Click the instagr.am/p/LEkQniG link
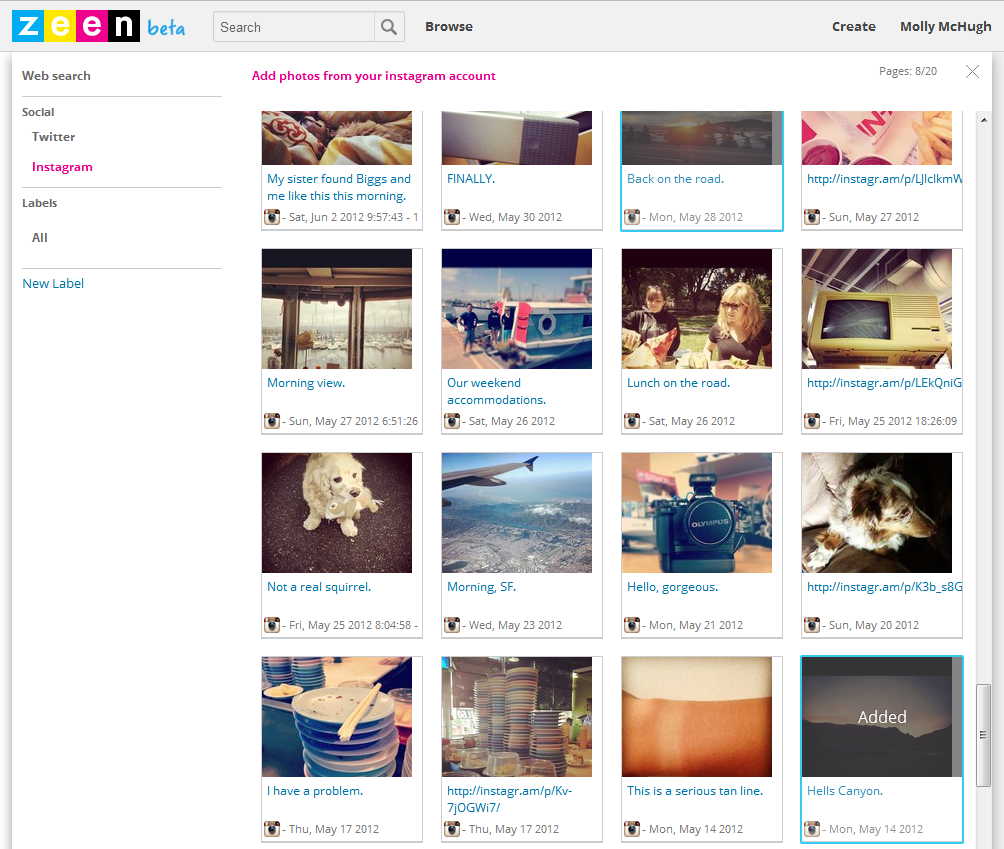This screenshot has height=849, width=1004. click(884, 383)
